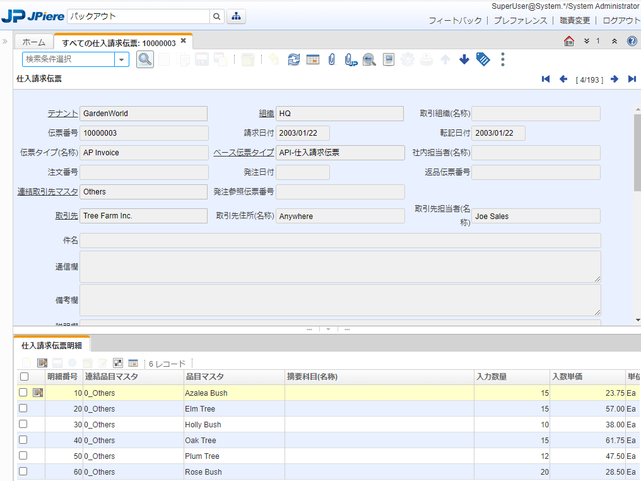The image size is (641, 481).
Task: Click the フィードバック link
Action: click(x=455, y=20)
